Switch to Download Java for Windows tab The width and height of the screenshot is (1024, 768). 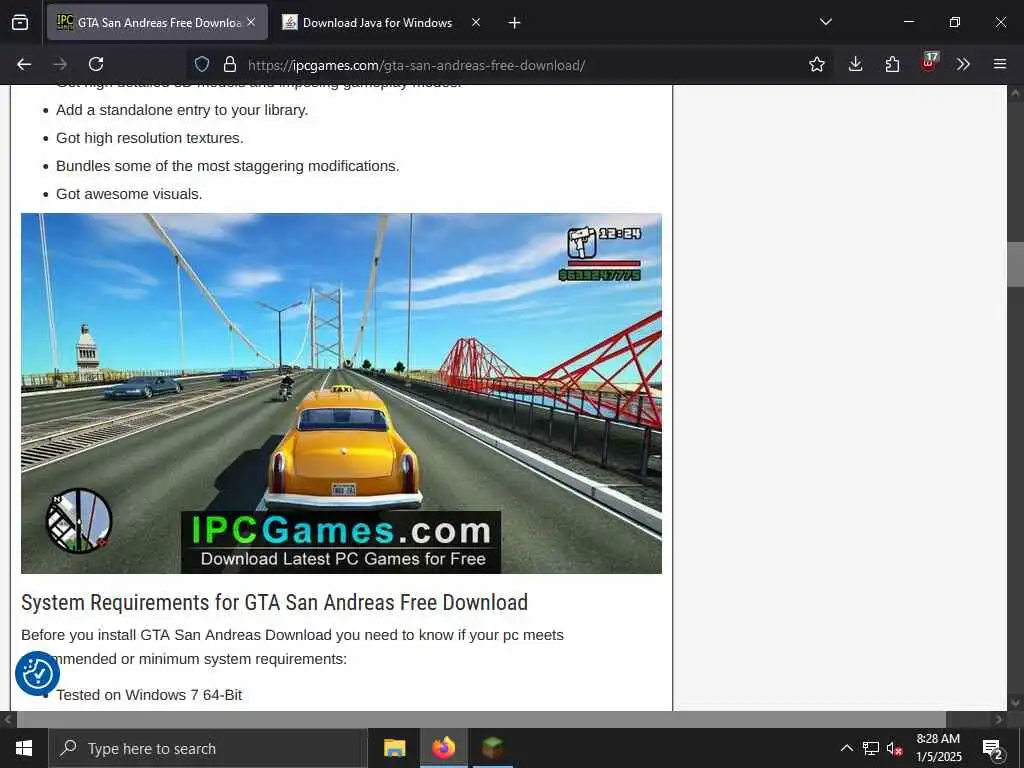click(377, 22)
